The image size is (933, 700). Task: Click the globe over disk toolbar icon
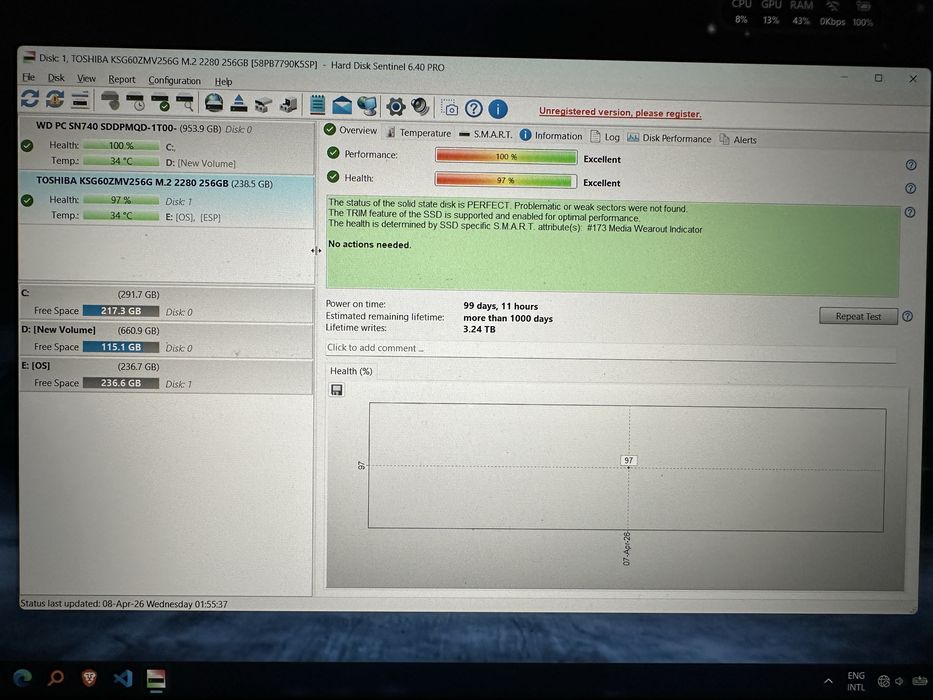[x=214, y=103]
